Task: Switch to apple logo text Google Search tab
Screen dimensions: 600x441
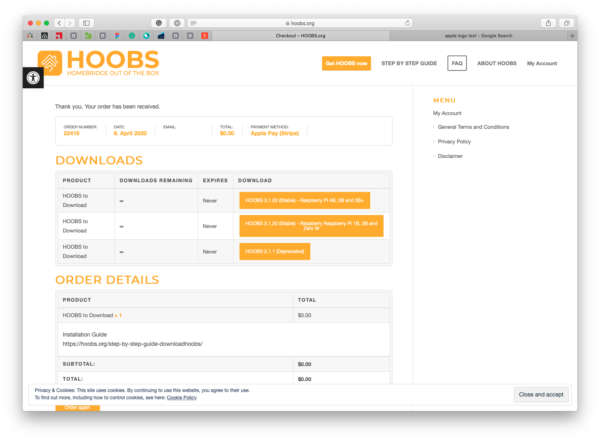Action: coord(478,36)
